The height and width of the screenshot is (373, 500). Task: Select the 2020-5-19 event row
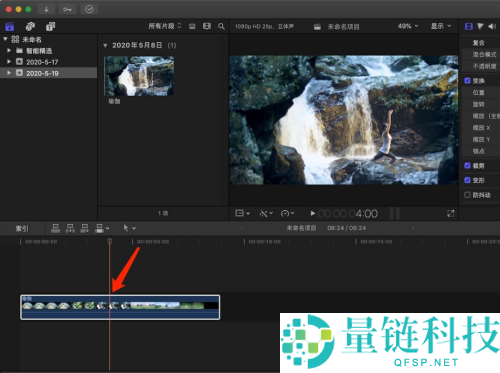tap(49, 73)
